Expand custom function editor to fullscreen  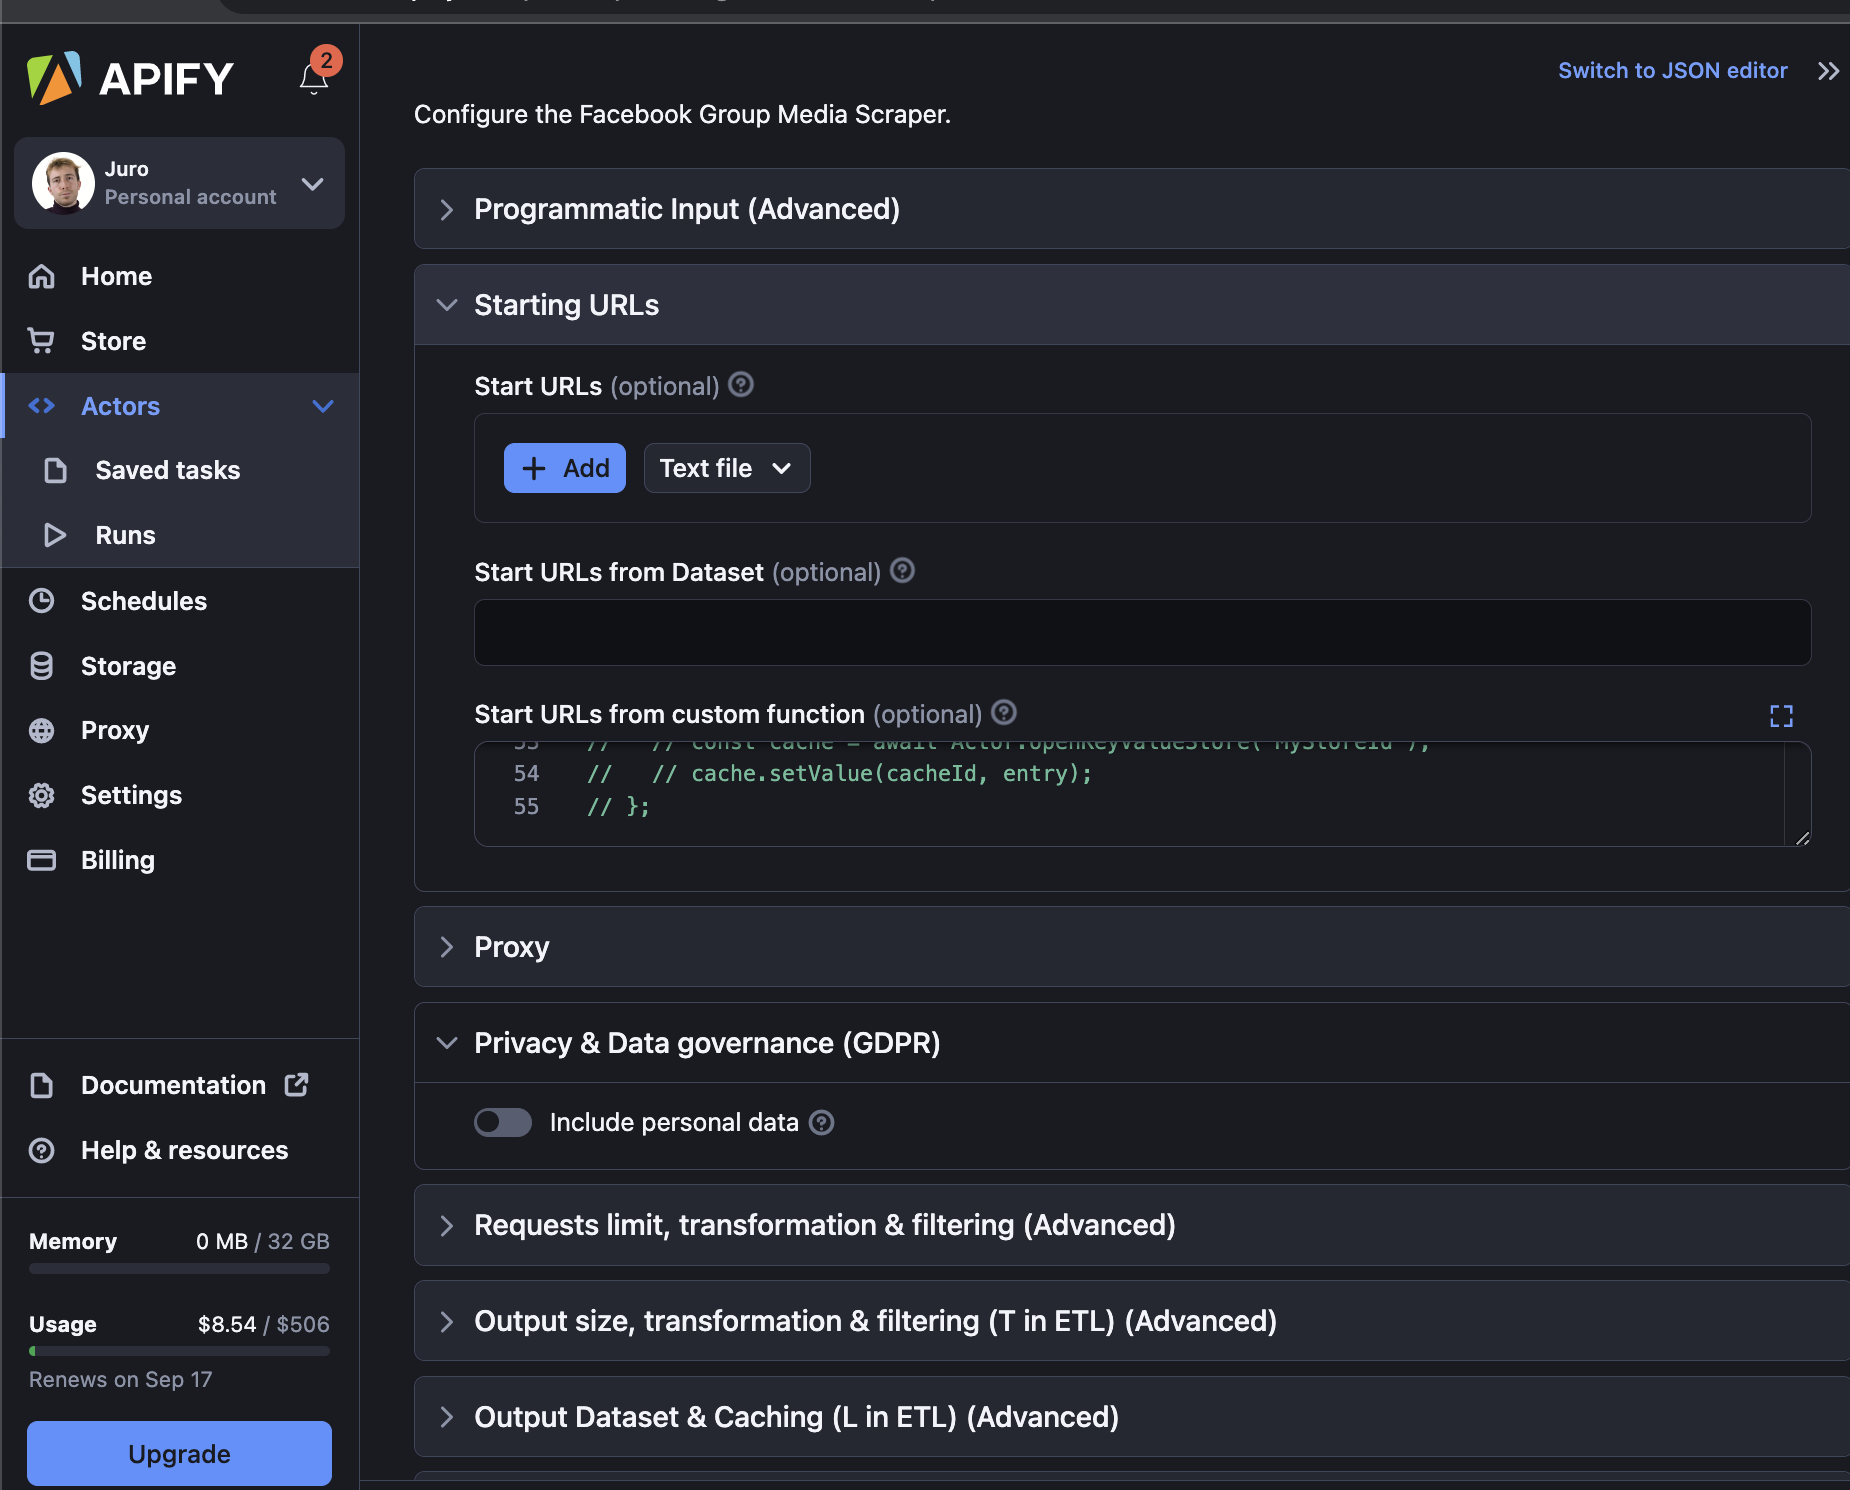coord(1781,716)
